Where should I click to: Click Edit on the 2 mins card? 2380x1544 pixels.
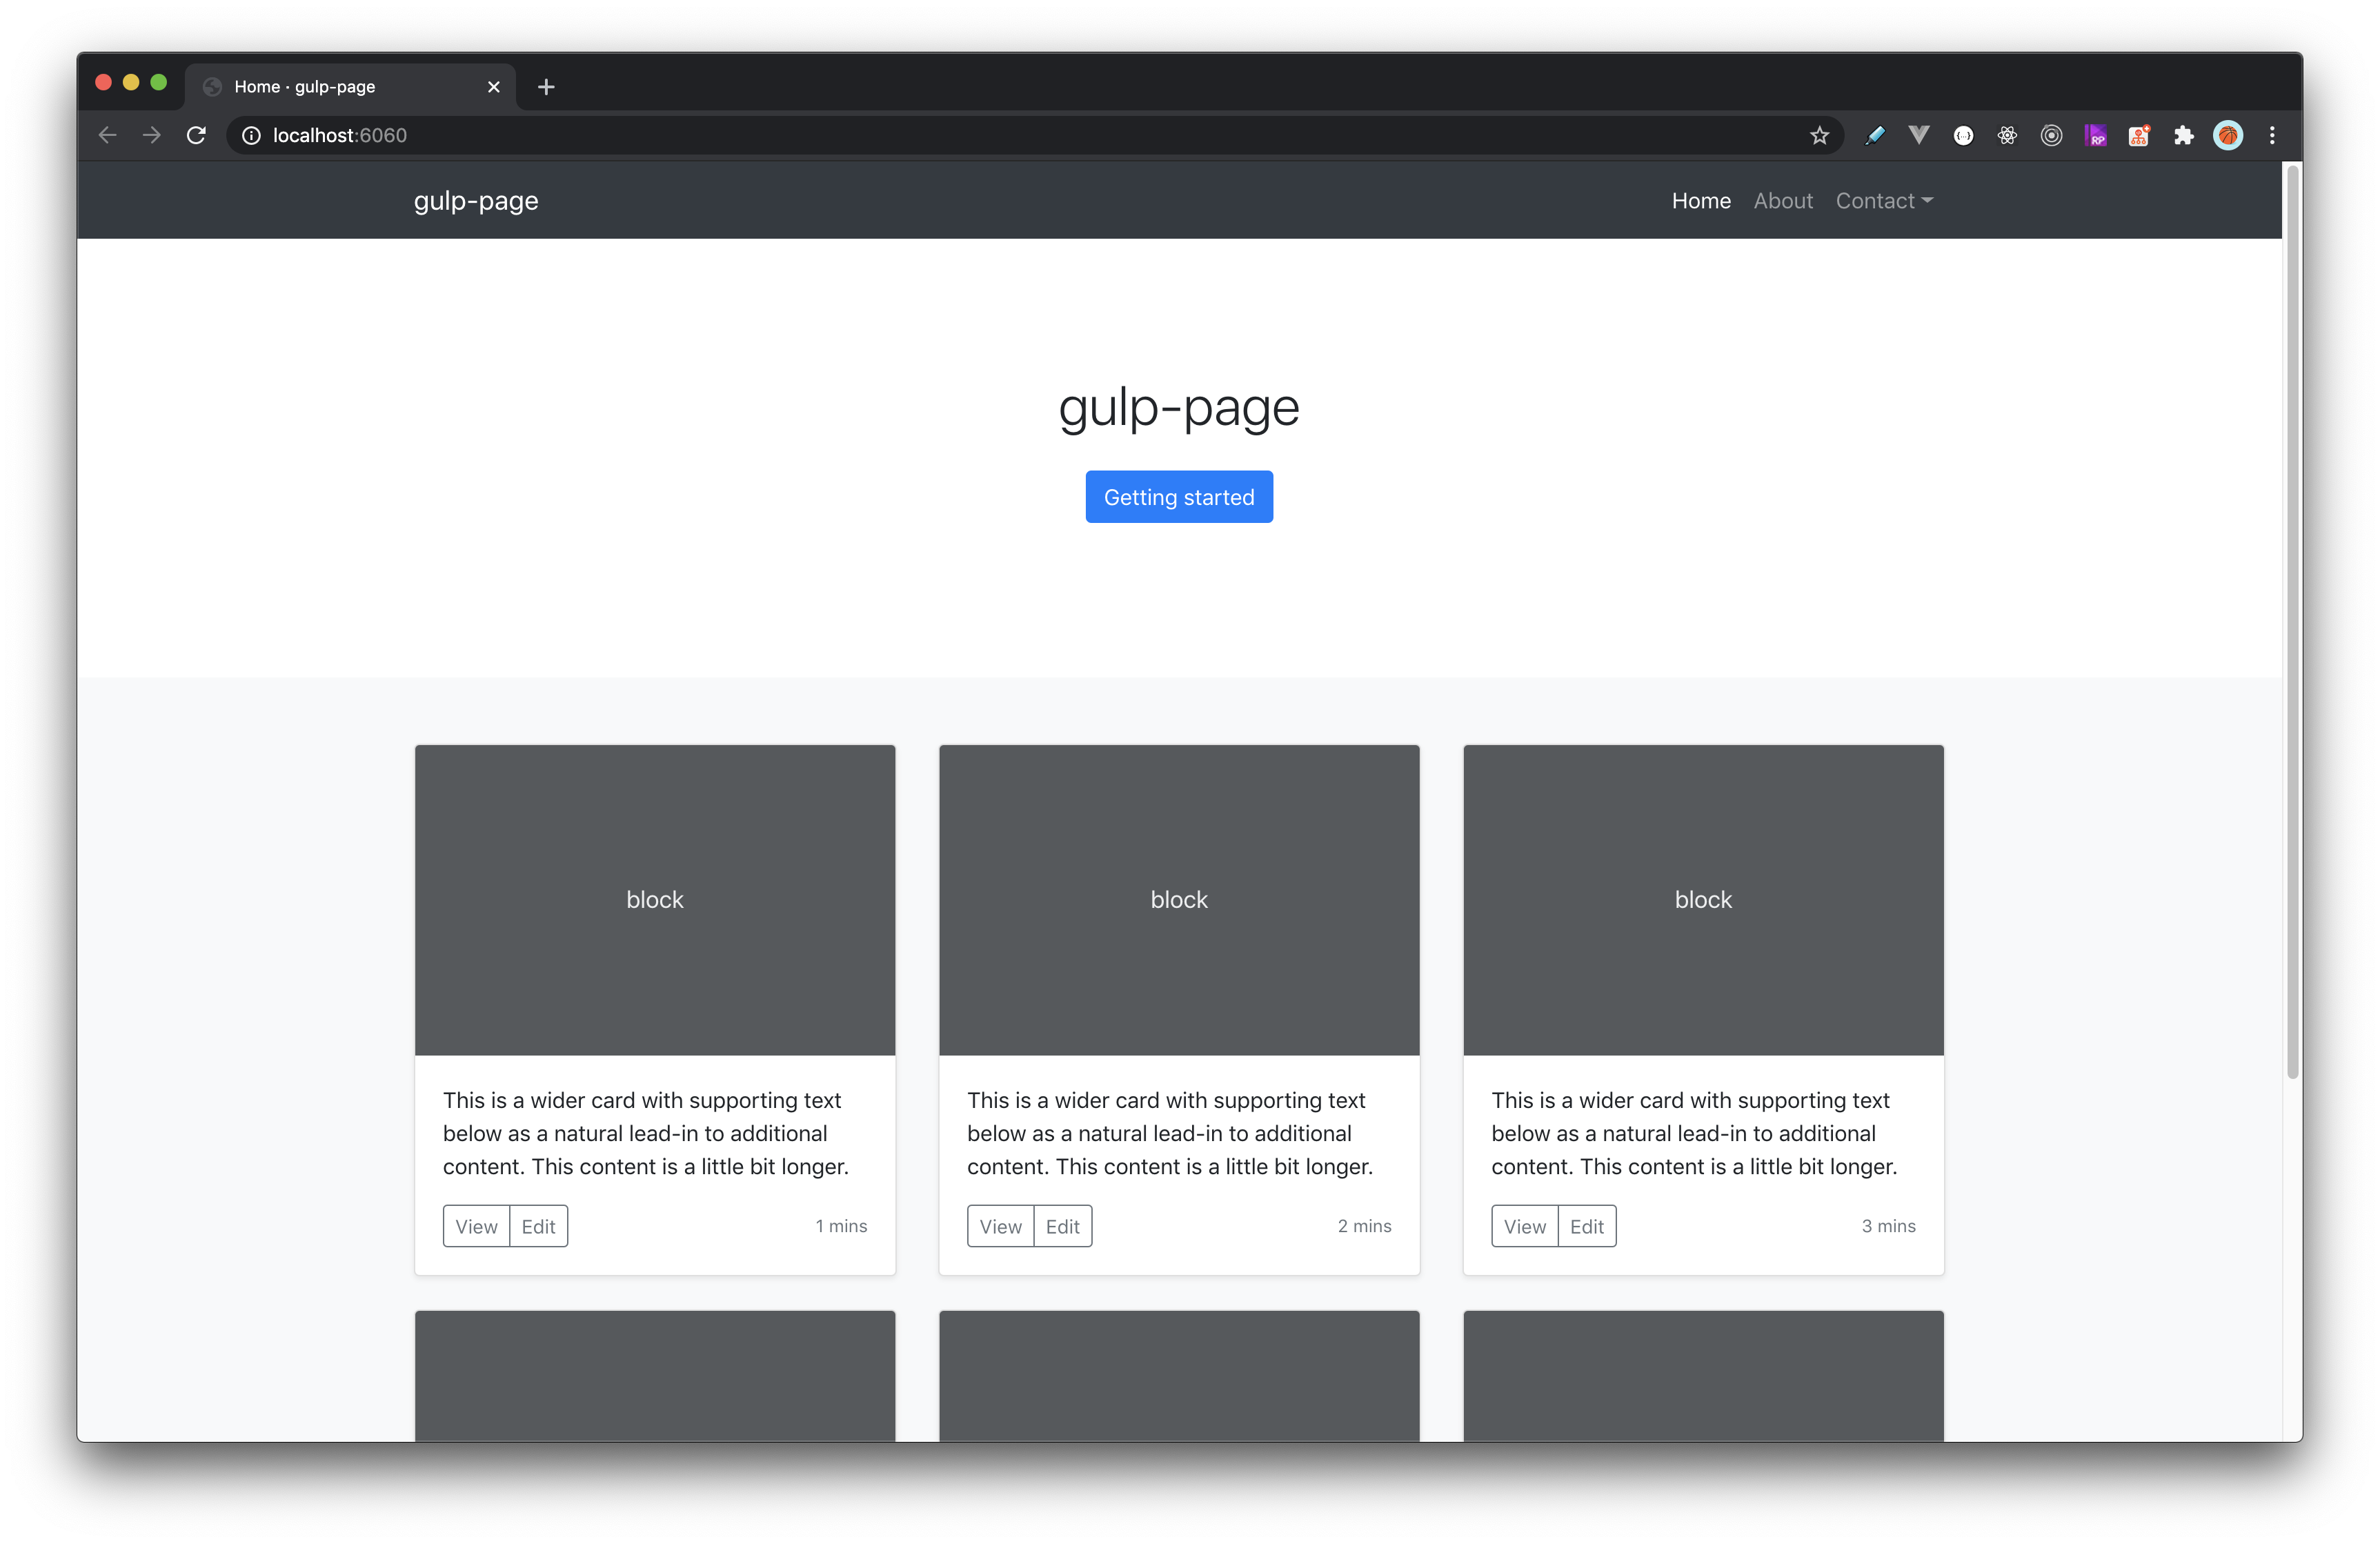point(1062,1226)
